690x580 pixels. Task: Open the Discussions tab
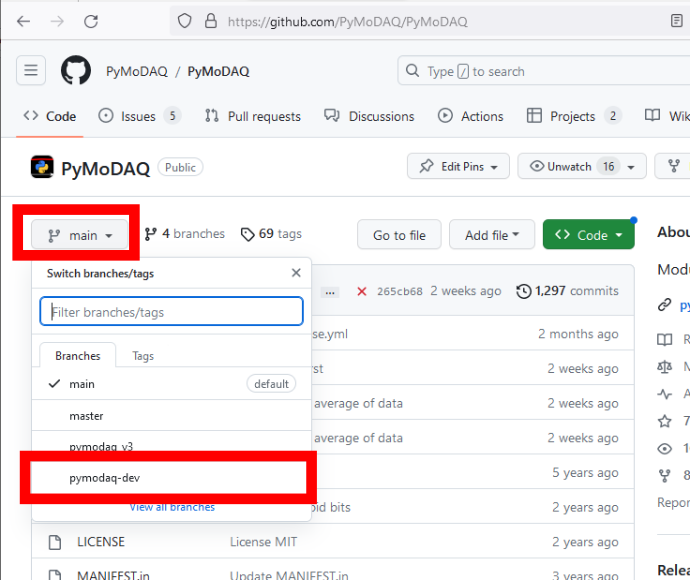click(x=369, y=116)
